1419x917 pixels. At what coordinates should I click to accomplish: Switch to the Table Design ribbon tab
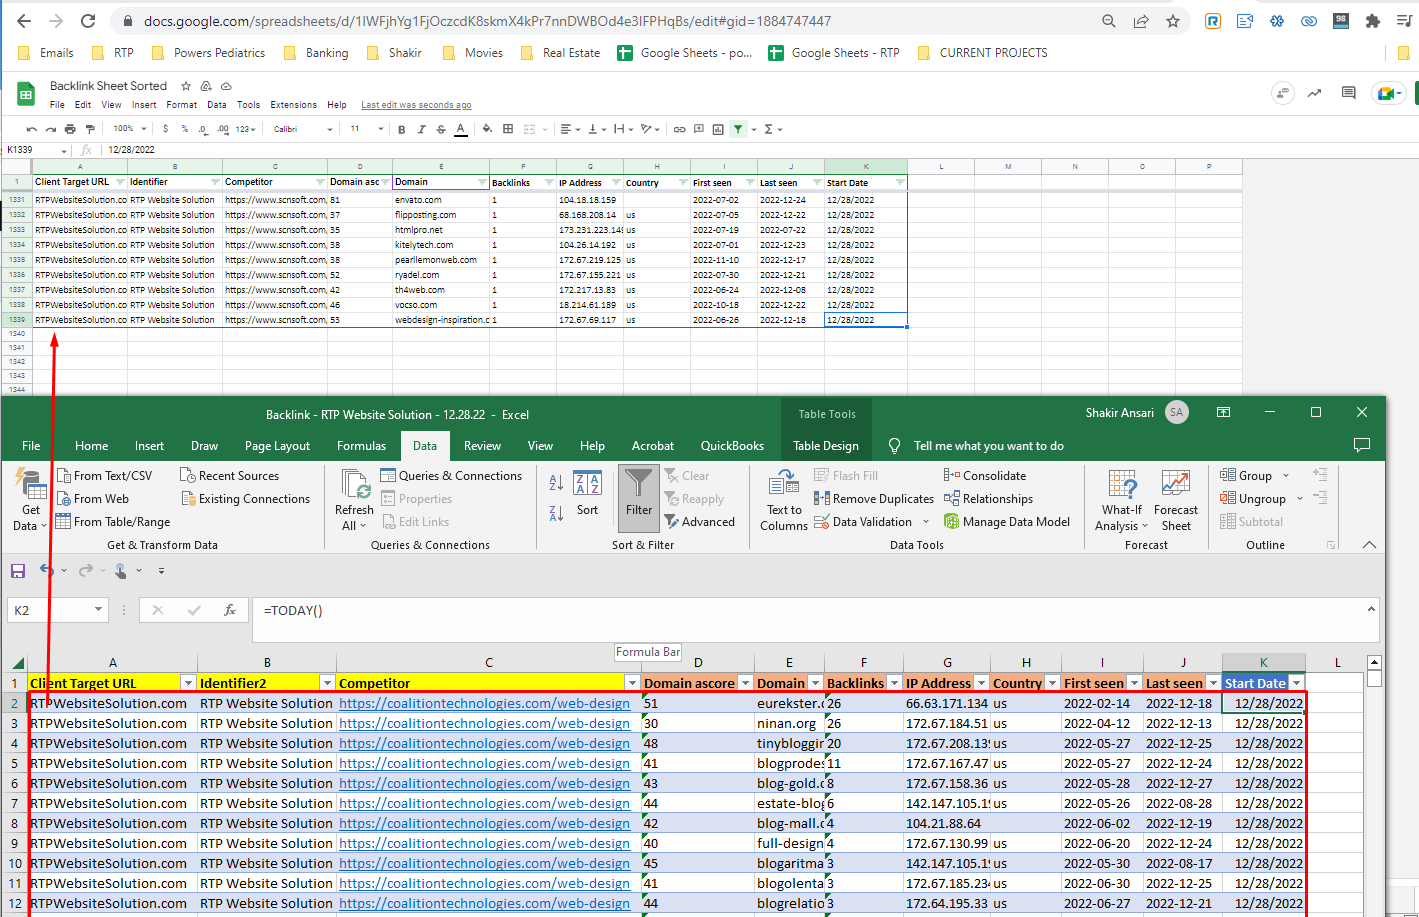point(826,446)
